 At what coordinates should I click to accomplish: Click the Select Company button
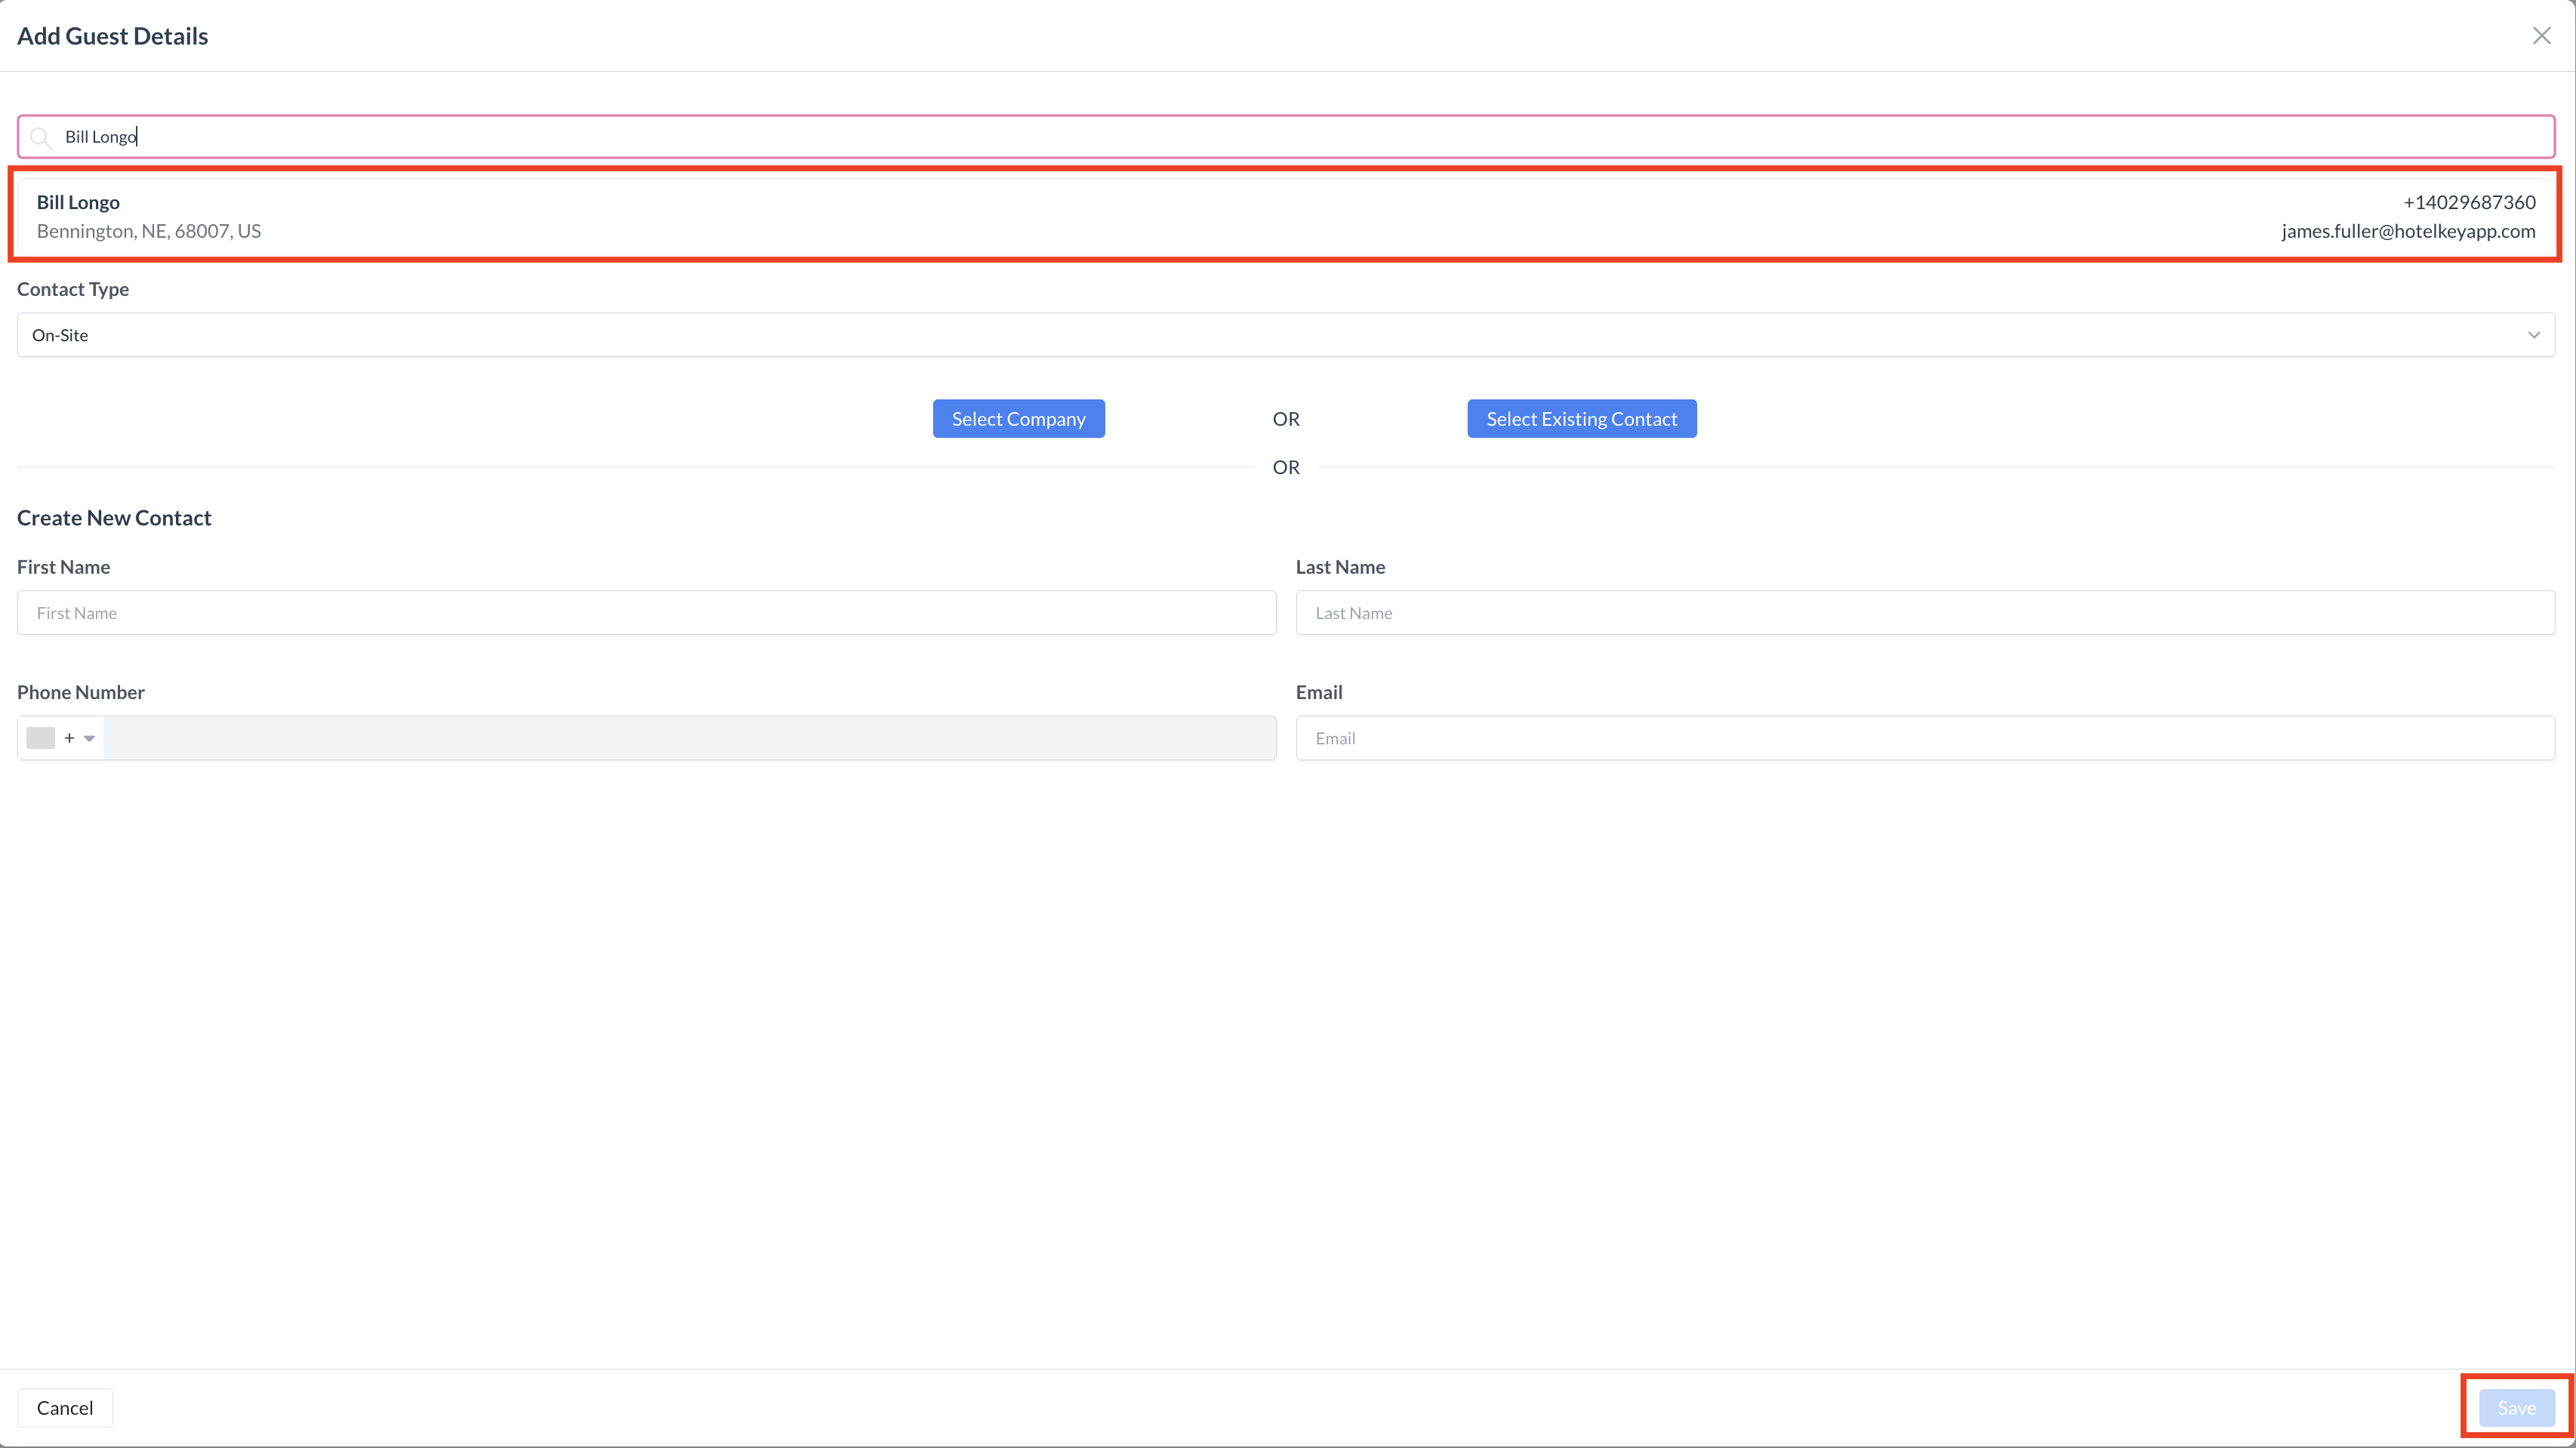[x=1018, y=418]
